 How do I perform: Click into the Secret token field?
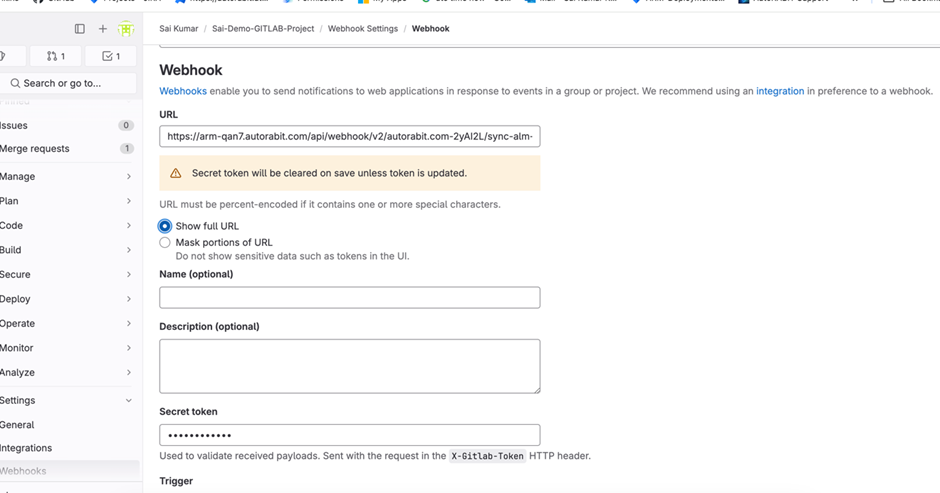click(350, 435)
